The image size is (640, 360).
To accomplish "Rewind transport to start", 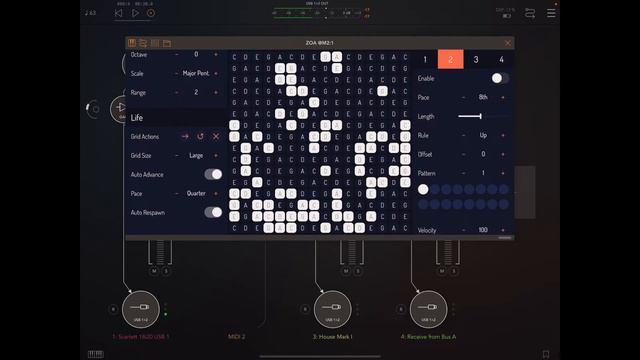I will tap(118, 13).
